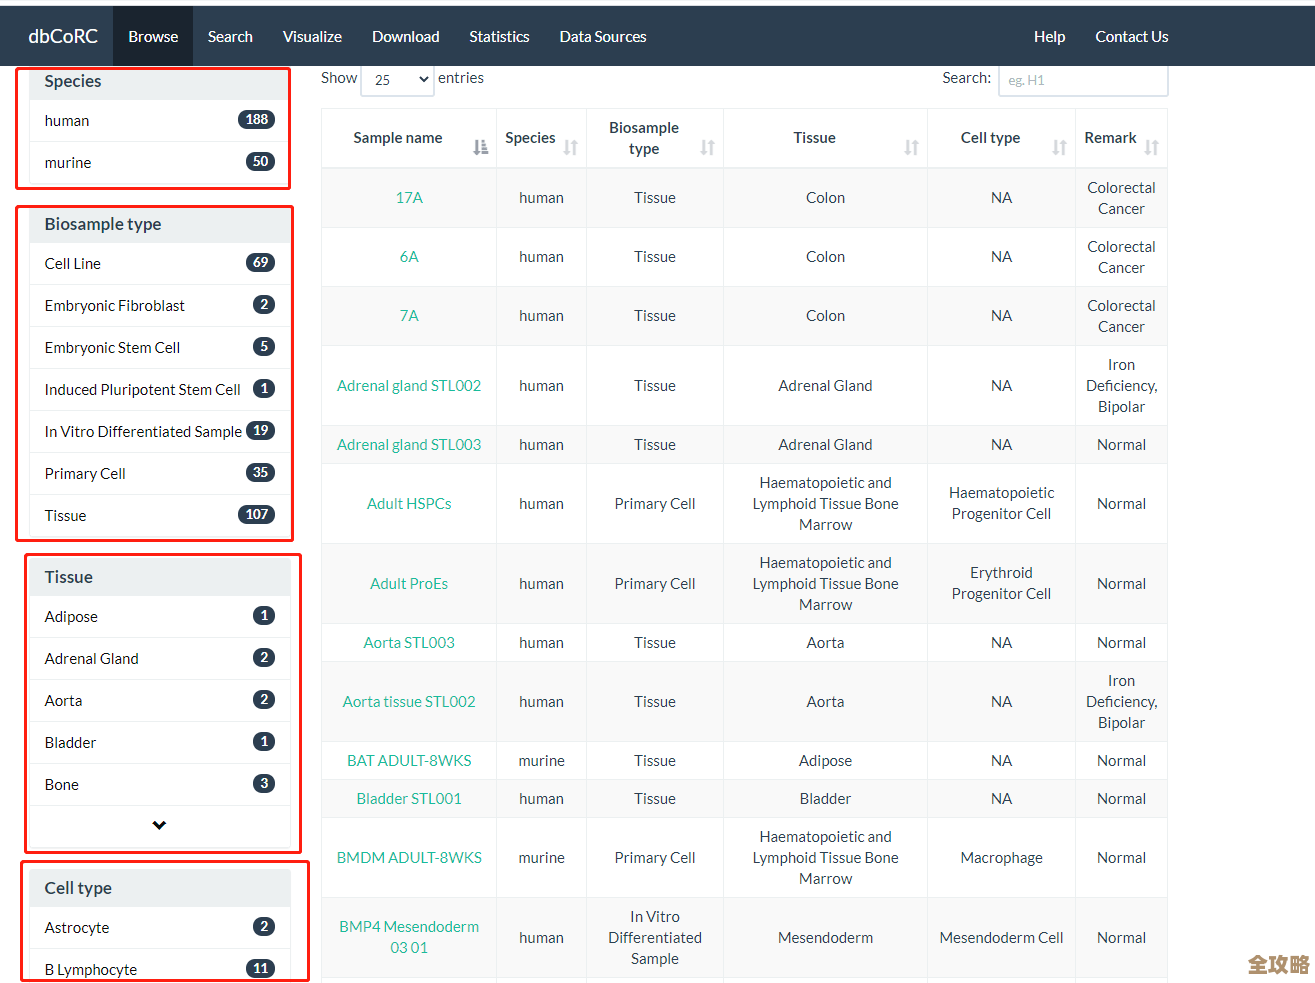Expand the Tissue filter list chevron
This screenshot has height=983, width=1315.
click(159, 825)
